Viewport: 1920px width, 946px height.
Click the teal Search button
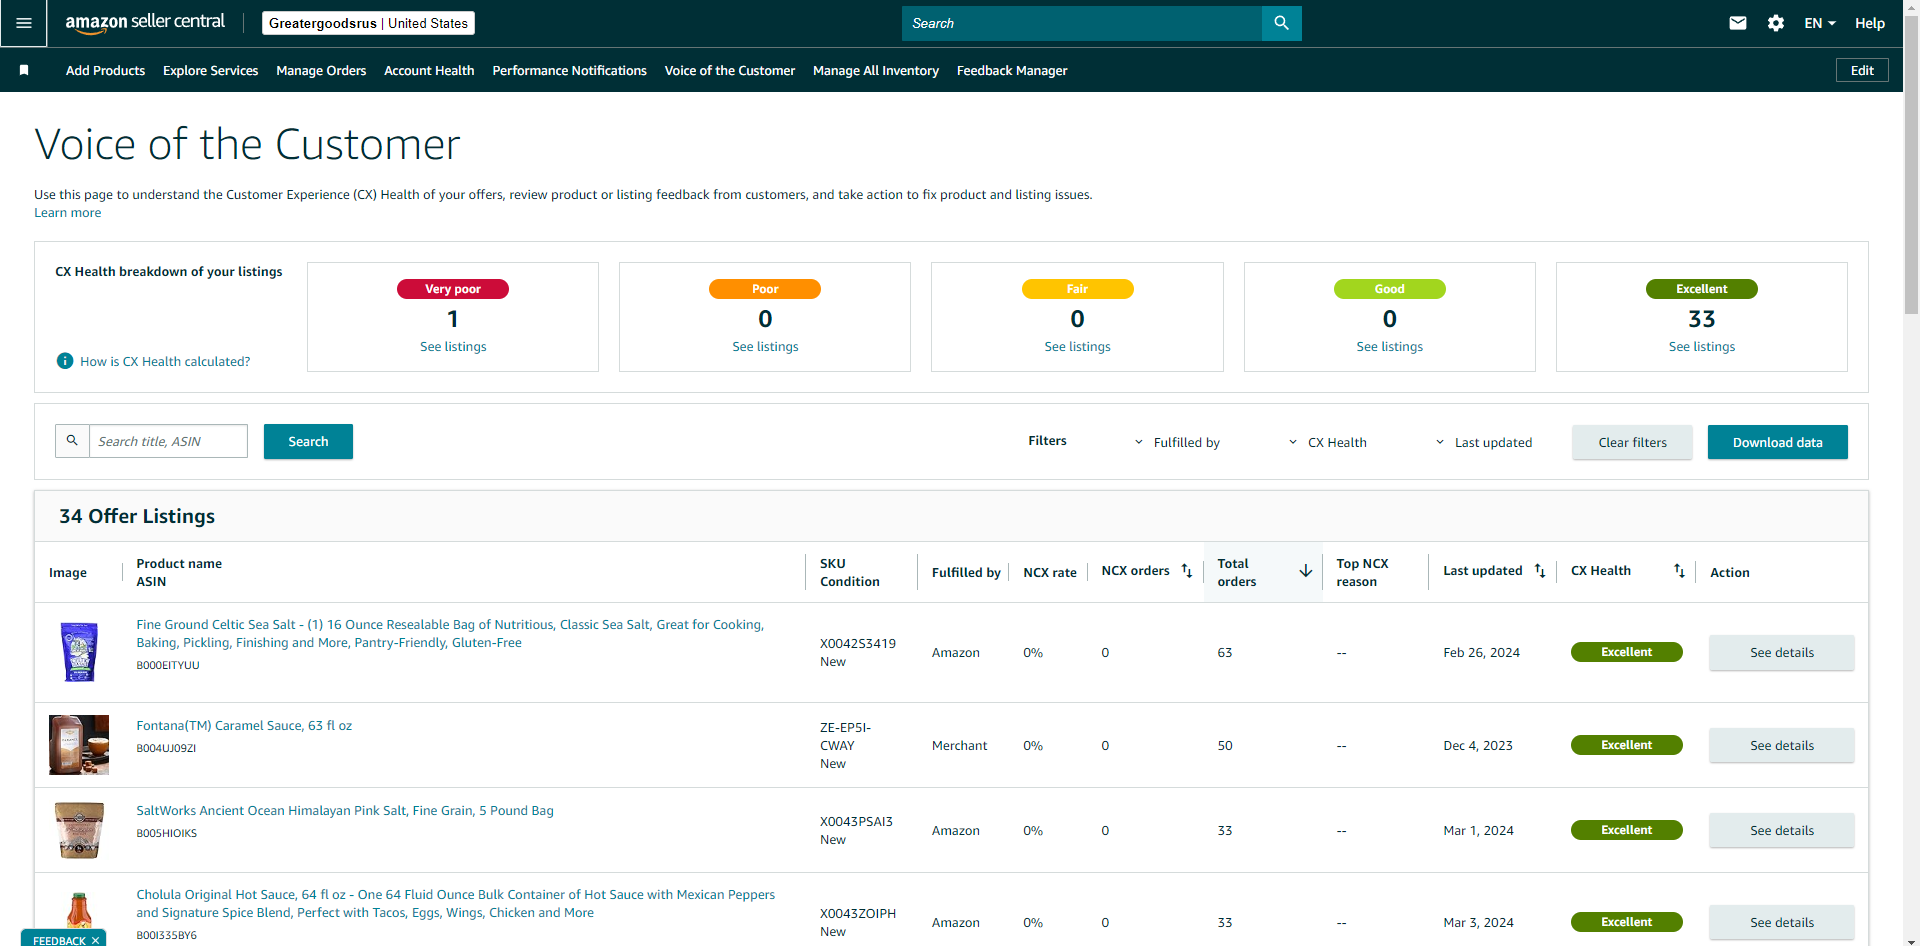(308, 441)
